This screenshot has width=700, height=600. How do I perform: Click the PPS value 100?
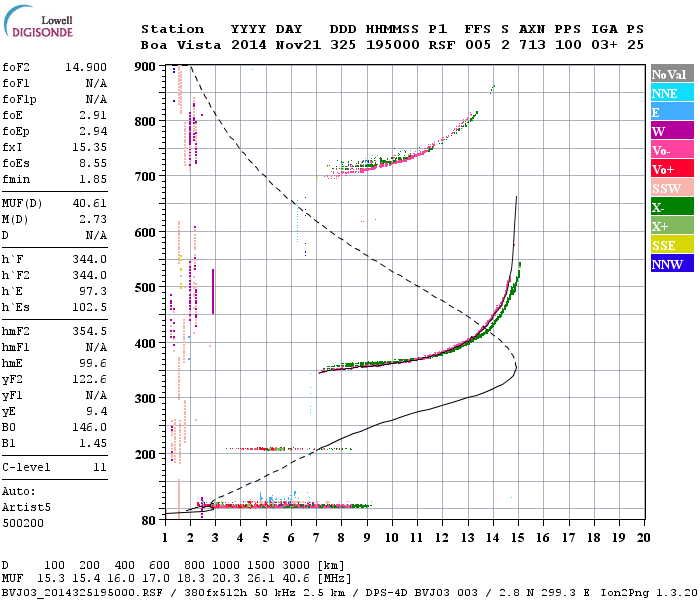568,45
